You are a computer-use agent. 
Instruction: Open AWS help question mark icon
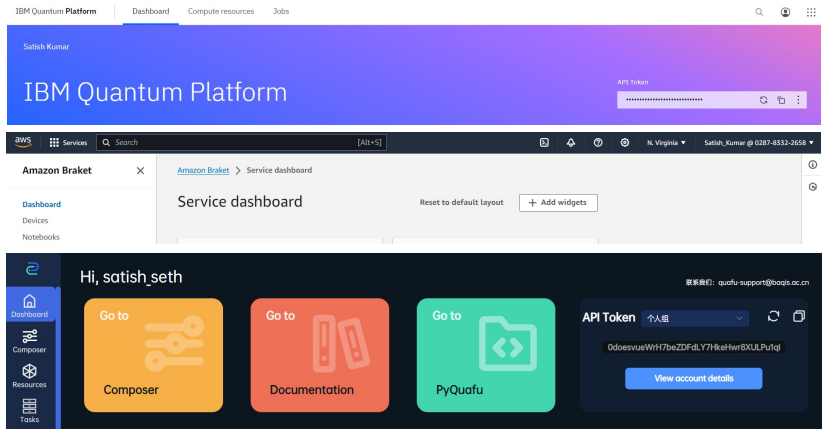tap(598, 143)
